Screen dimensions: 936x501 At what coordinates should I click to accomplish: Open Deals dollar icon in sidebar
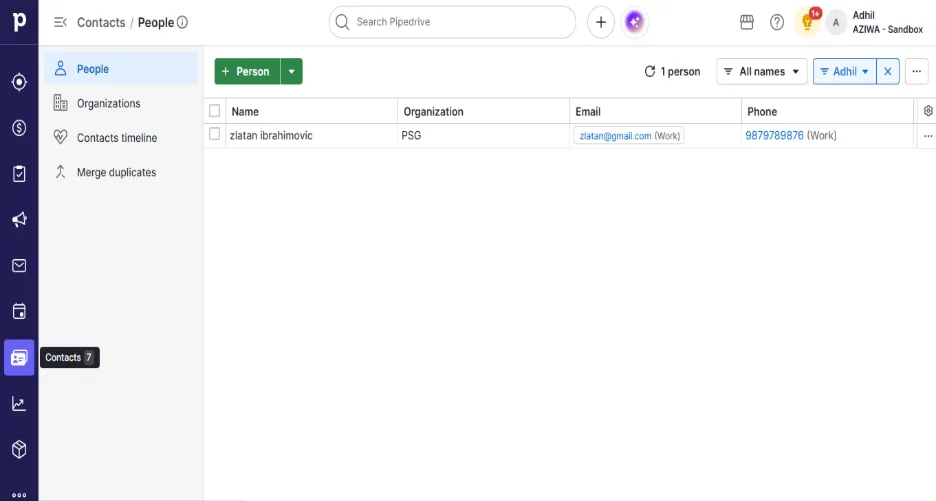pos(19,128)
